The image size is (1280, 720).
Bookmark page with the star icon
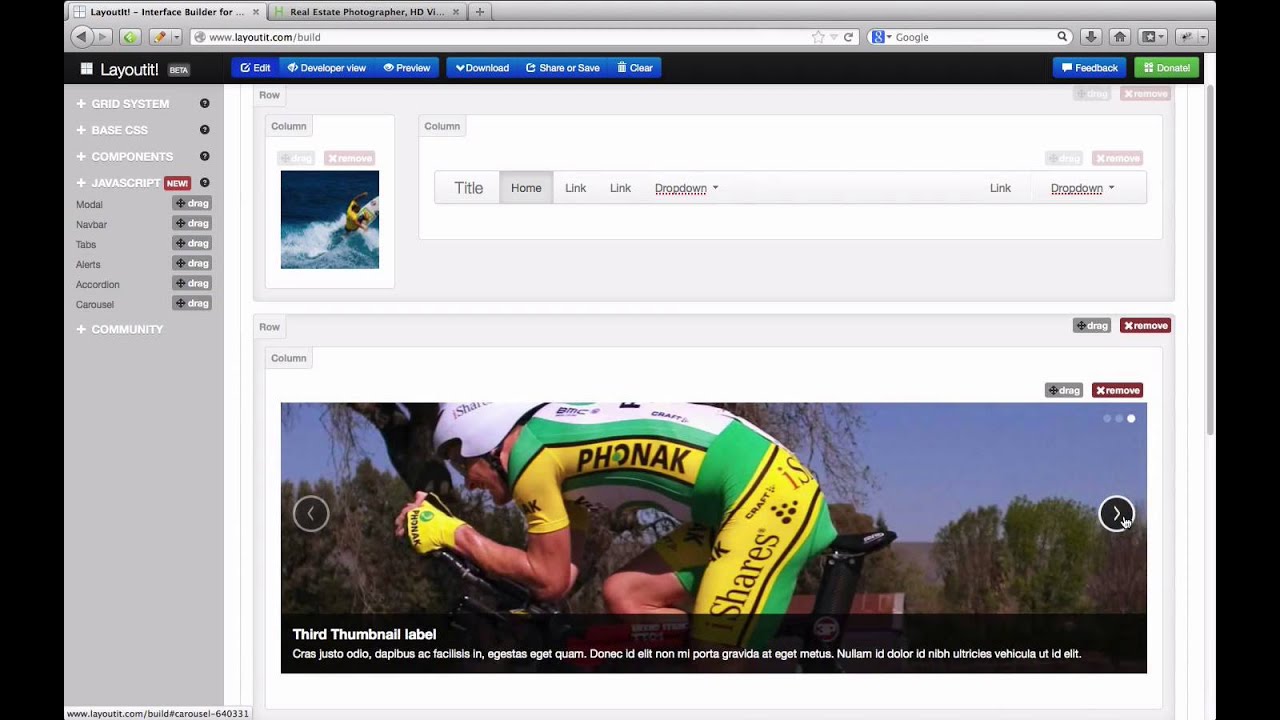pyautogui.click(x=818, y=37)
